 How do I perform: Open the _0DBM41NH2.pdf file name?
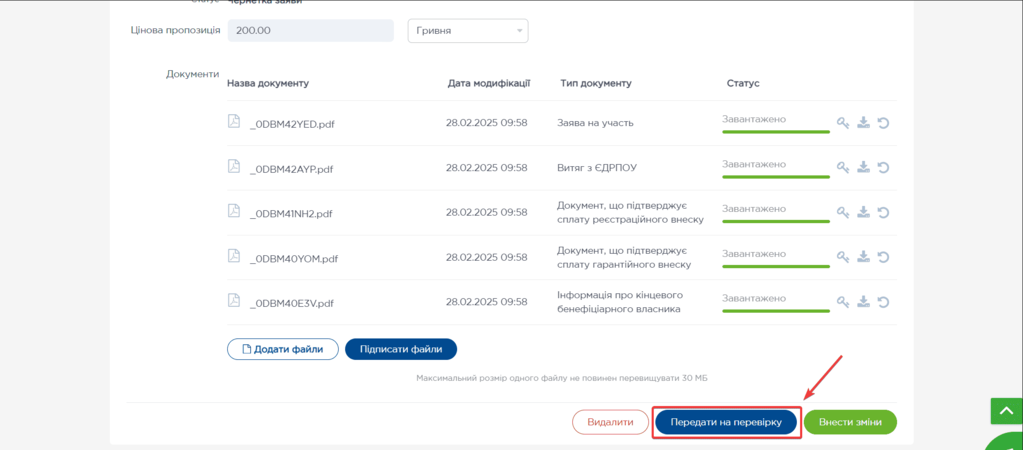pos(291,214)
